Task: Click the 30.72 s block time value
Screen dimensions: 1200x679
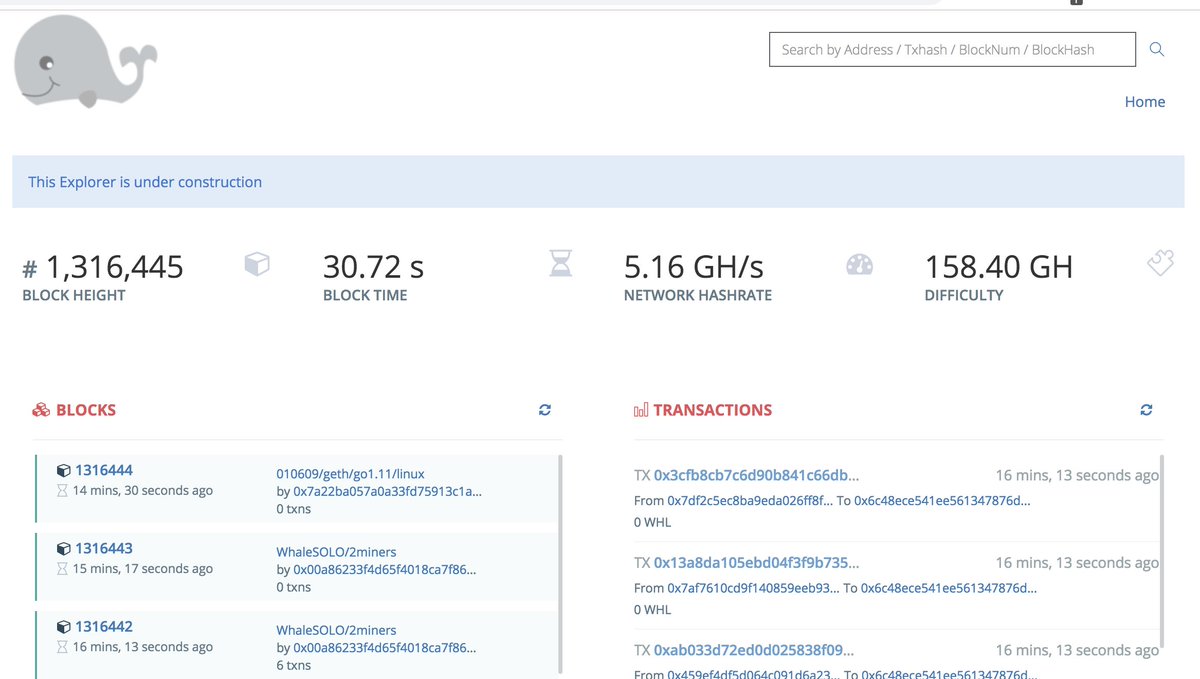Action: pyautogui.click(x=373, y=267)
